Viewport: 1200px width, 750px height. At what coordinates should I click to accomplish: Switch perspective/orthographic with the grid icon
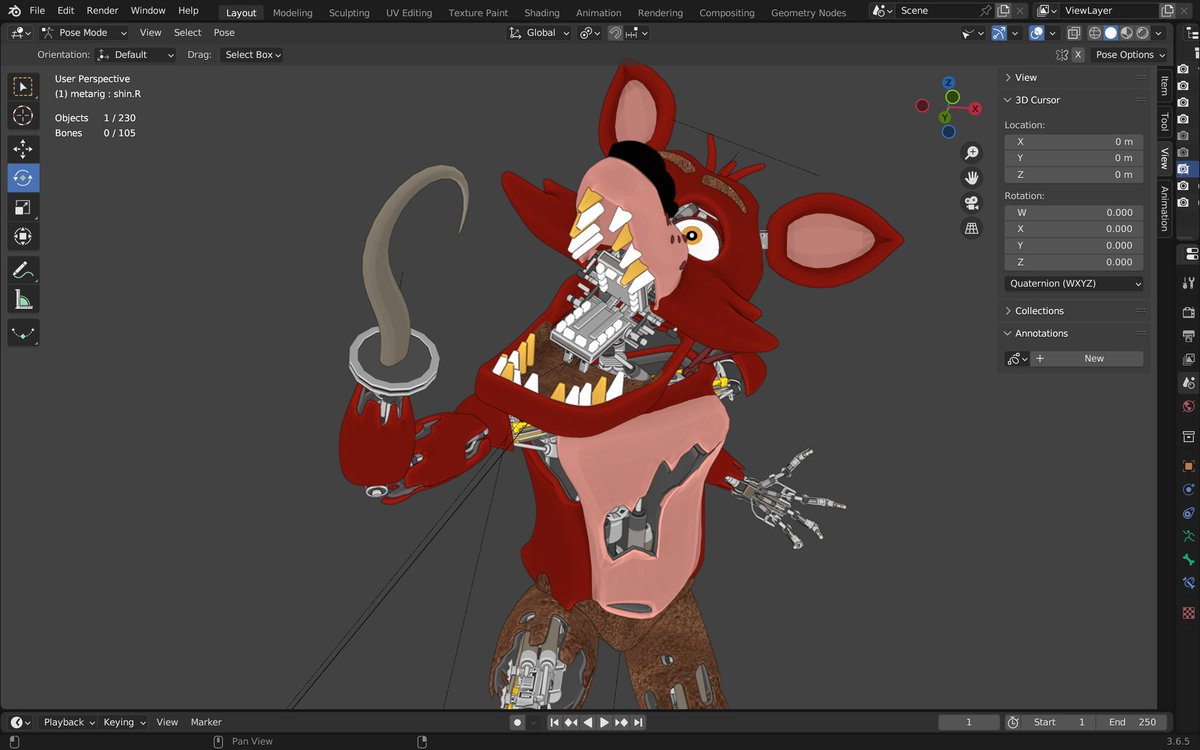[x=972, y=229]
